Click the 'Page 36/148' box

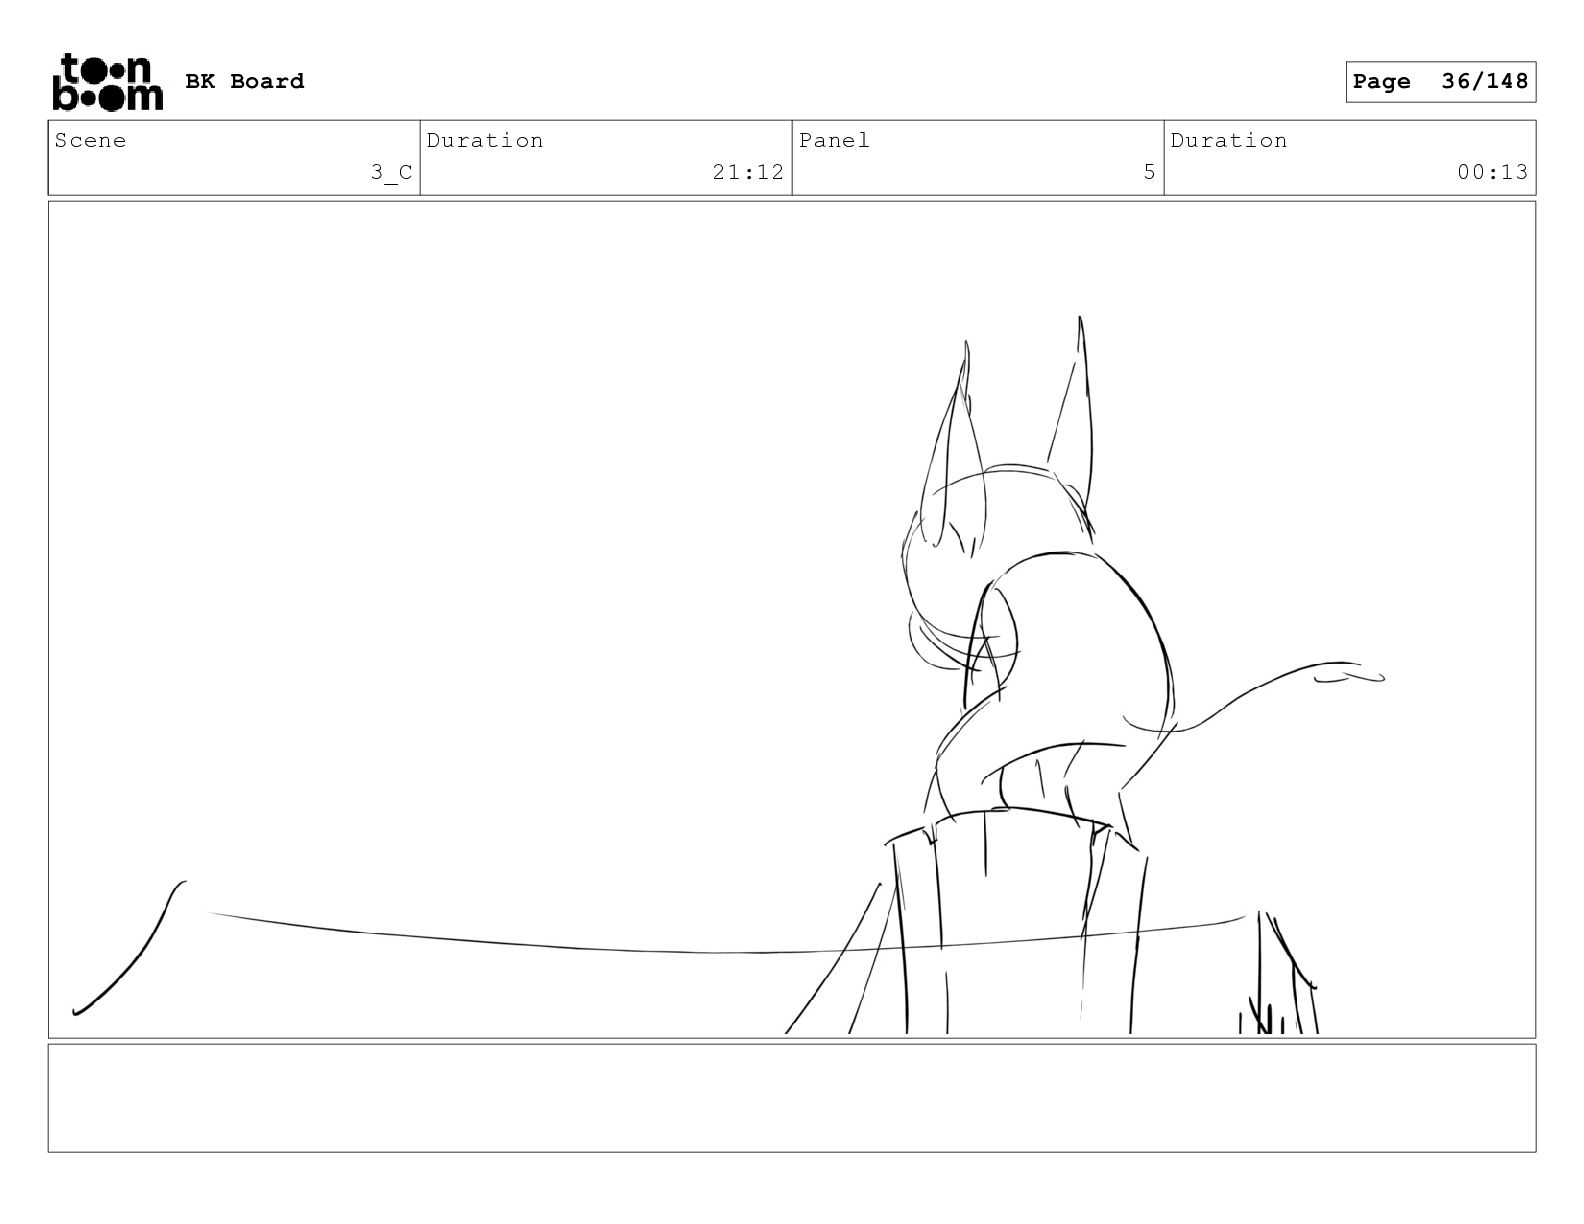click(1440, 82)
